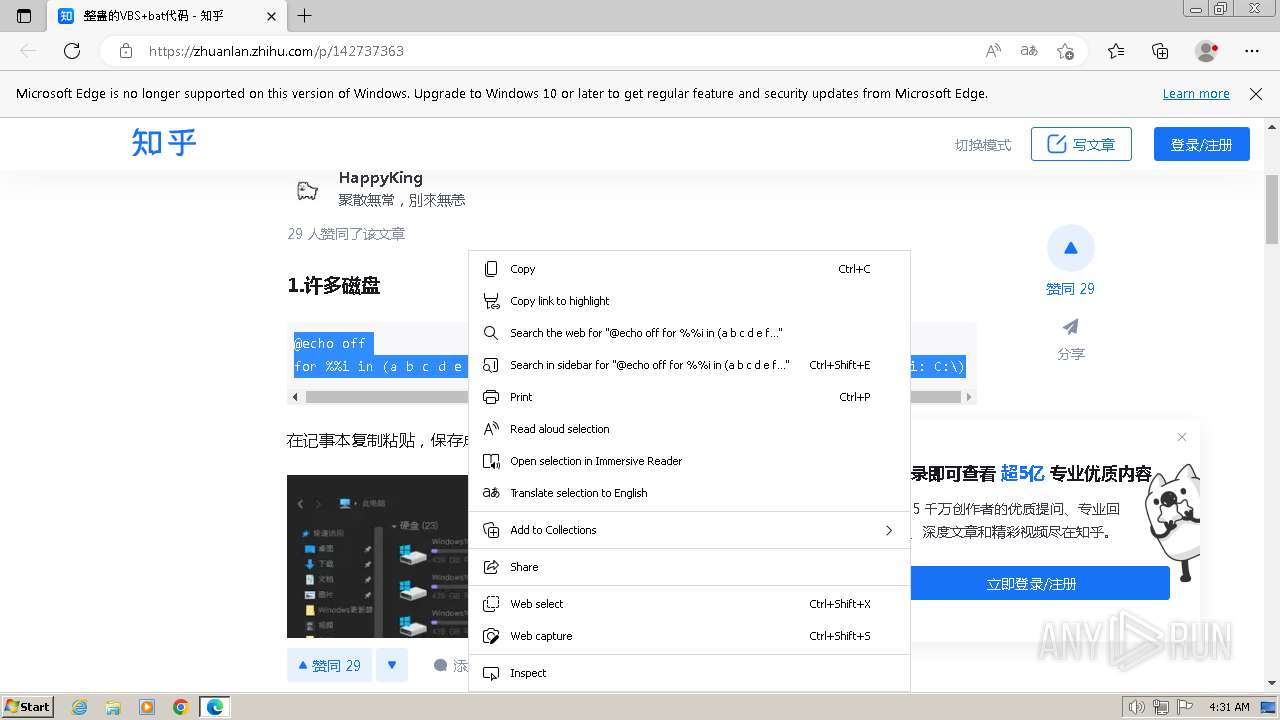The height and width of the screenshot is (720, 1280).
Task: Click the Web capture camera icon
Action: 491,636
